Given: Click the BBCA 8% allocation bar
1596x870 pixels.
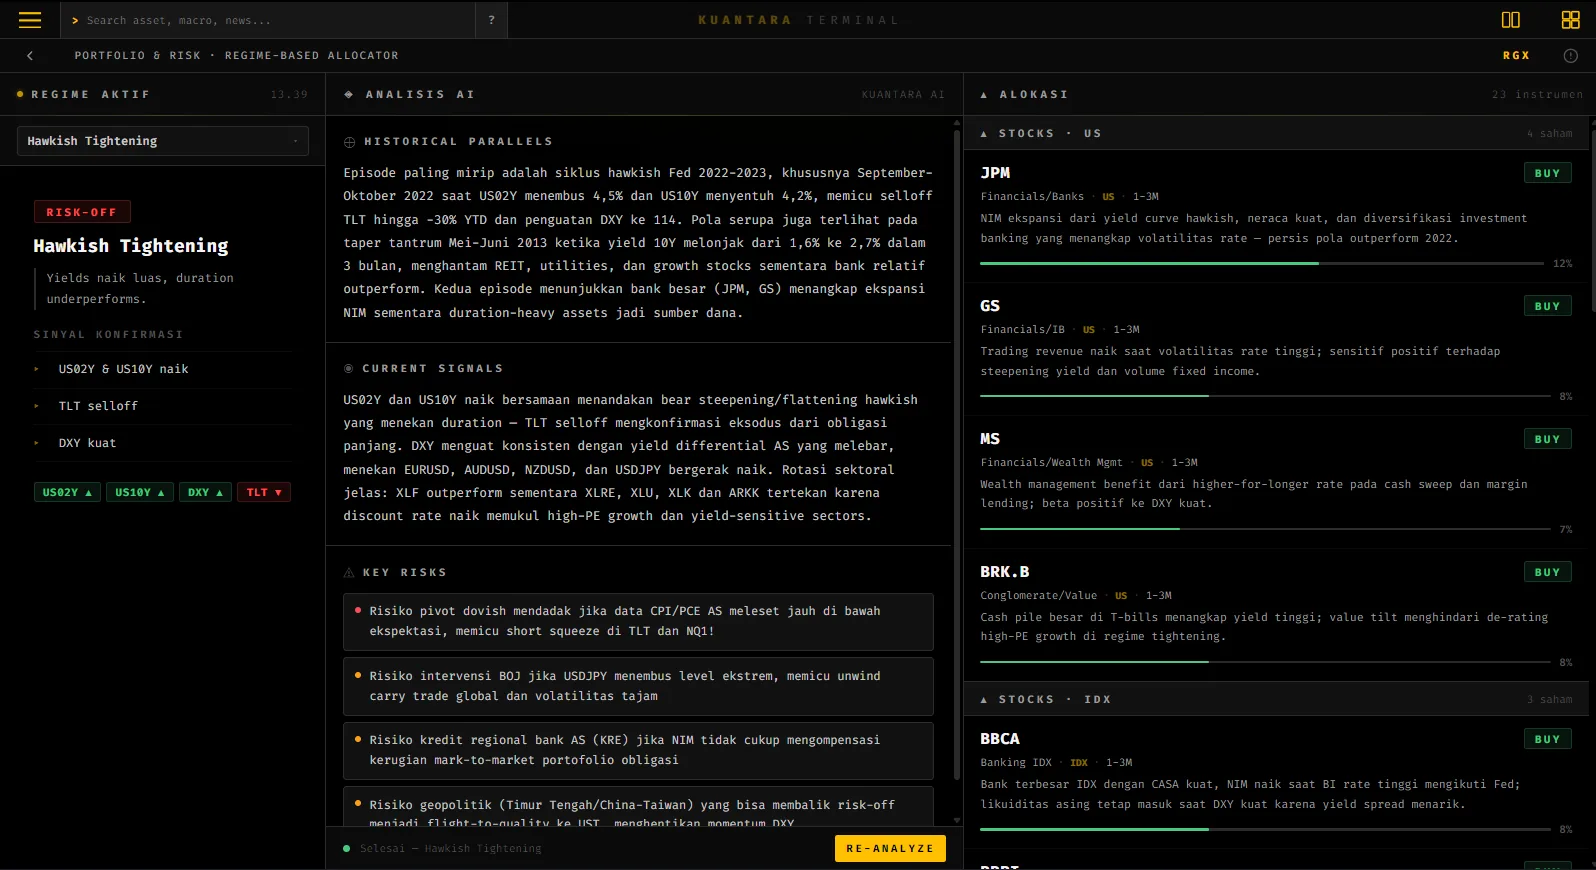Looking at the screenshot, I should tap(1265, 829).
